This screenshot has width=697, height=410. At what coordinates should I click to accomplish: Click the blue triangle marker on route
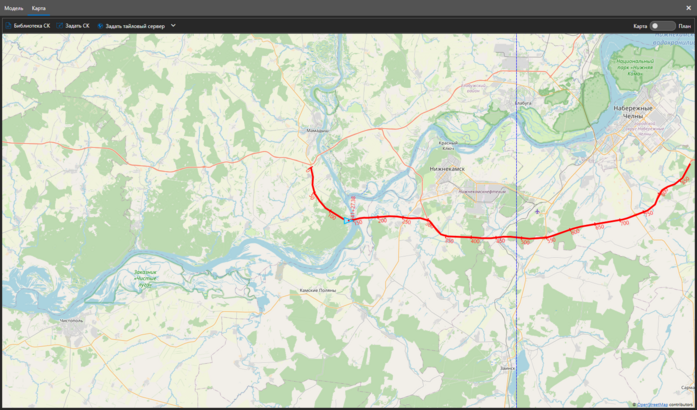(x=347, y=220)
